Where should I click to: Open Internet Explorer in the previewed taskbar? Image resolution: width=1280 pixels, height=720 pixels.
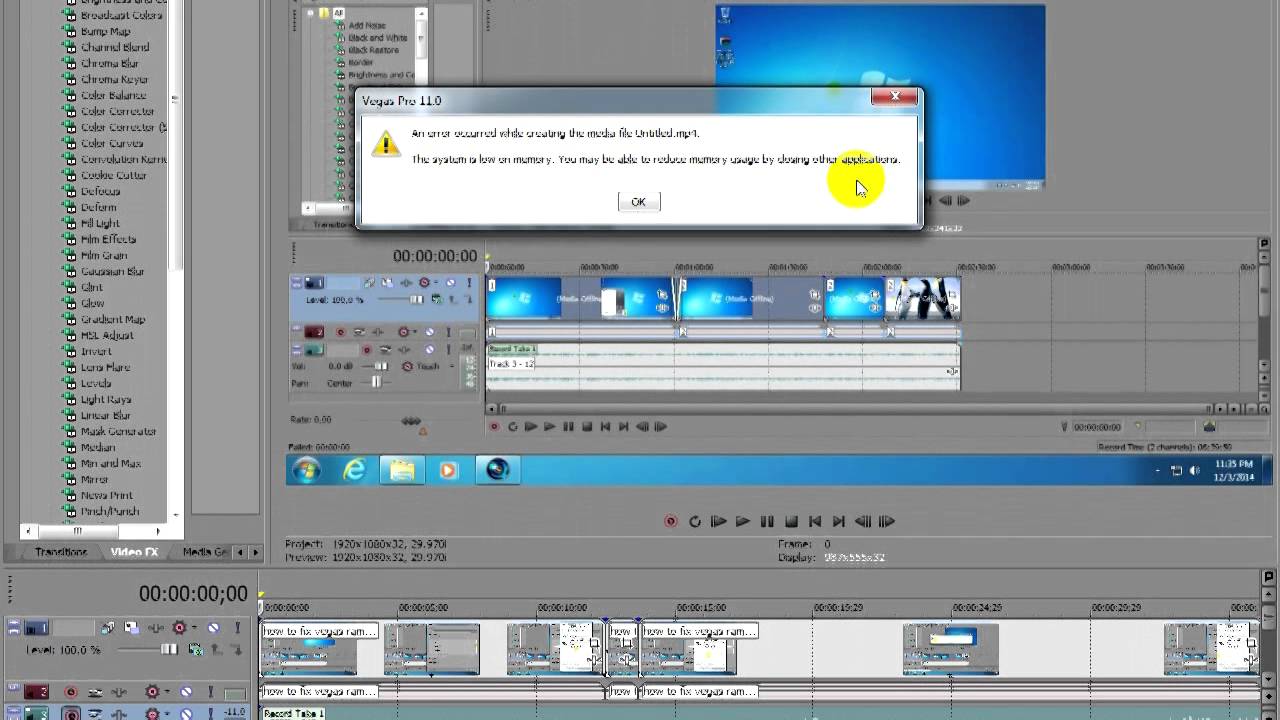click(354, 470)
